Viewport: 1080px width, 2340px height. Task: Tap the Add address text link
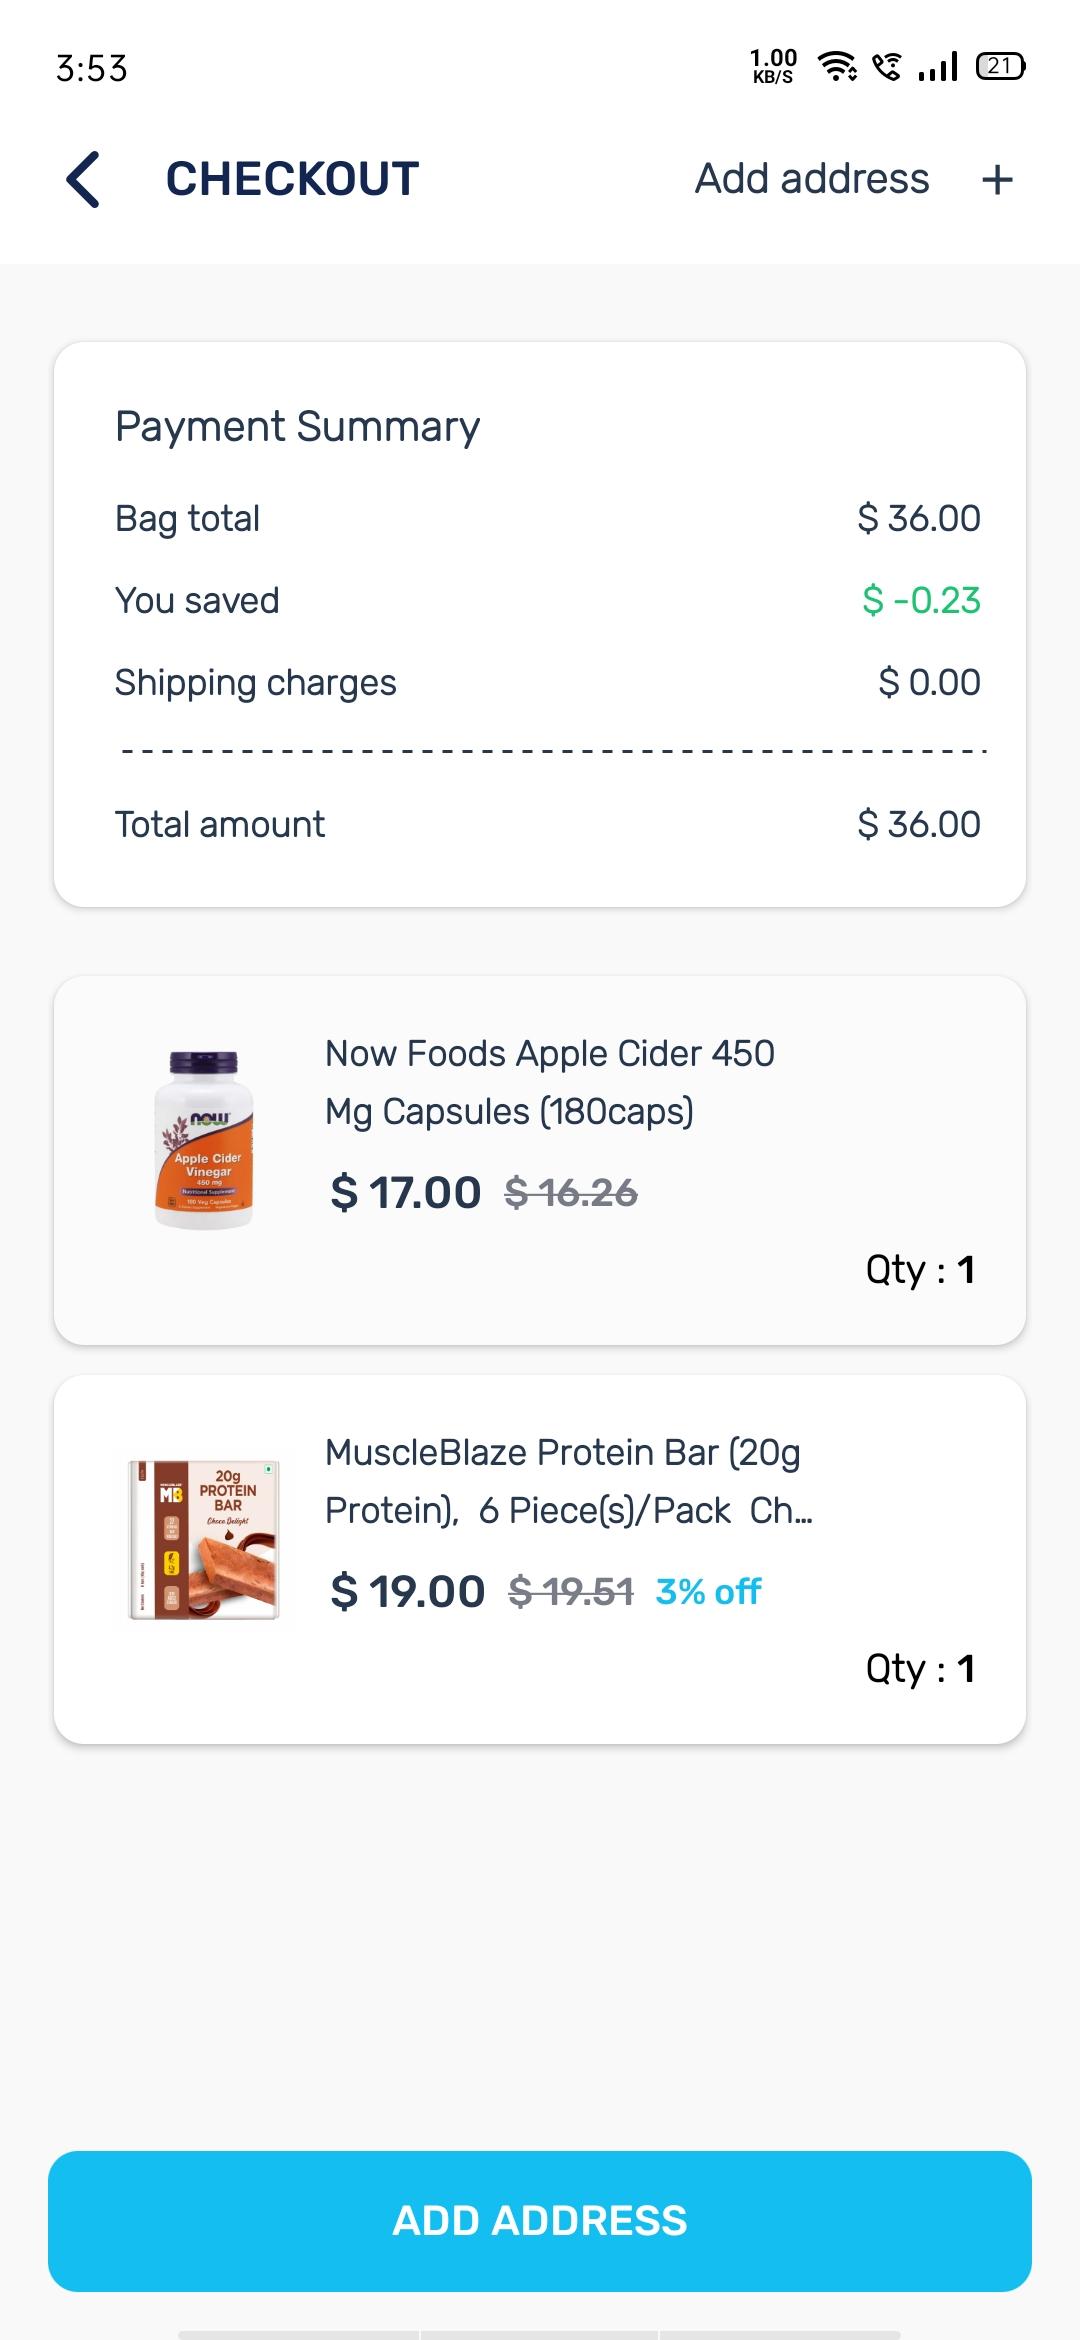812,179
